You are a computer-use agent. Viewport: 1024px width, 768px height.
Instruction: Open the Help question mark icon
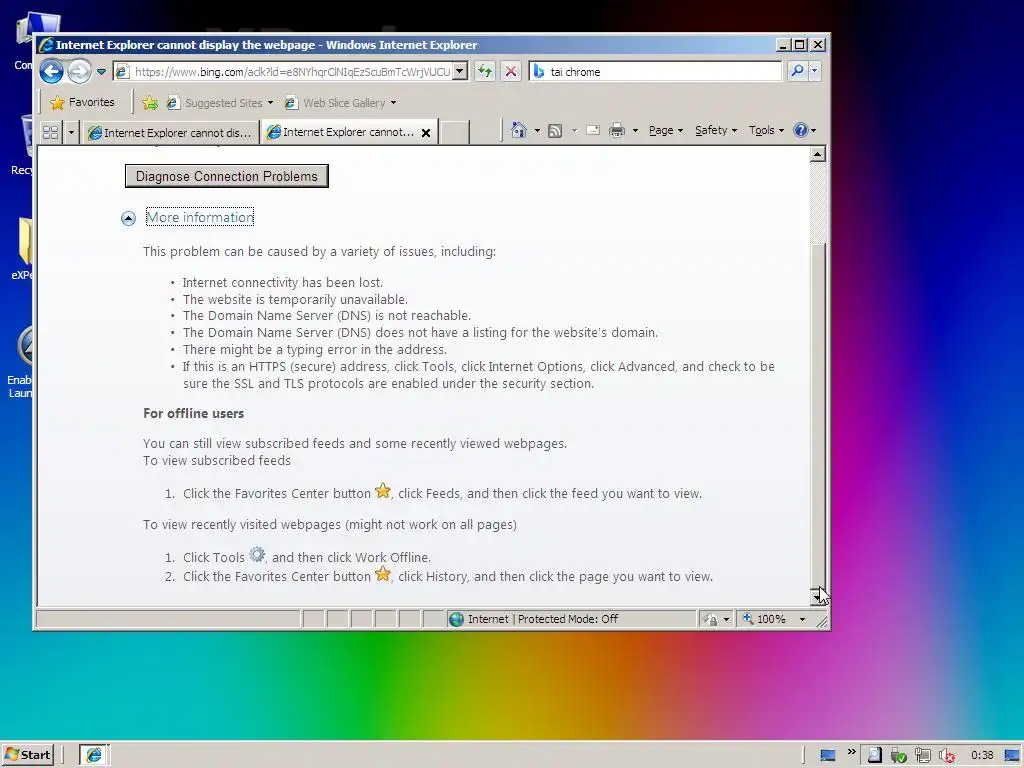(800, 130)
